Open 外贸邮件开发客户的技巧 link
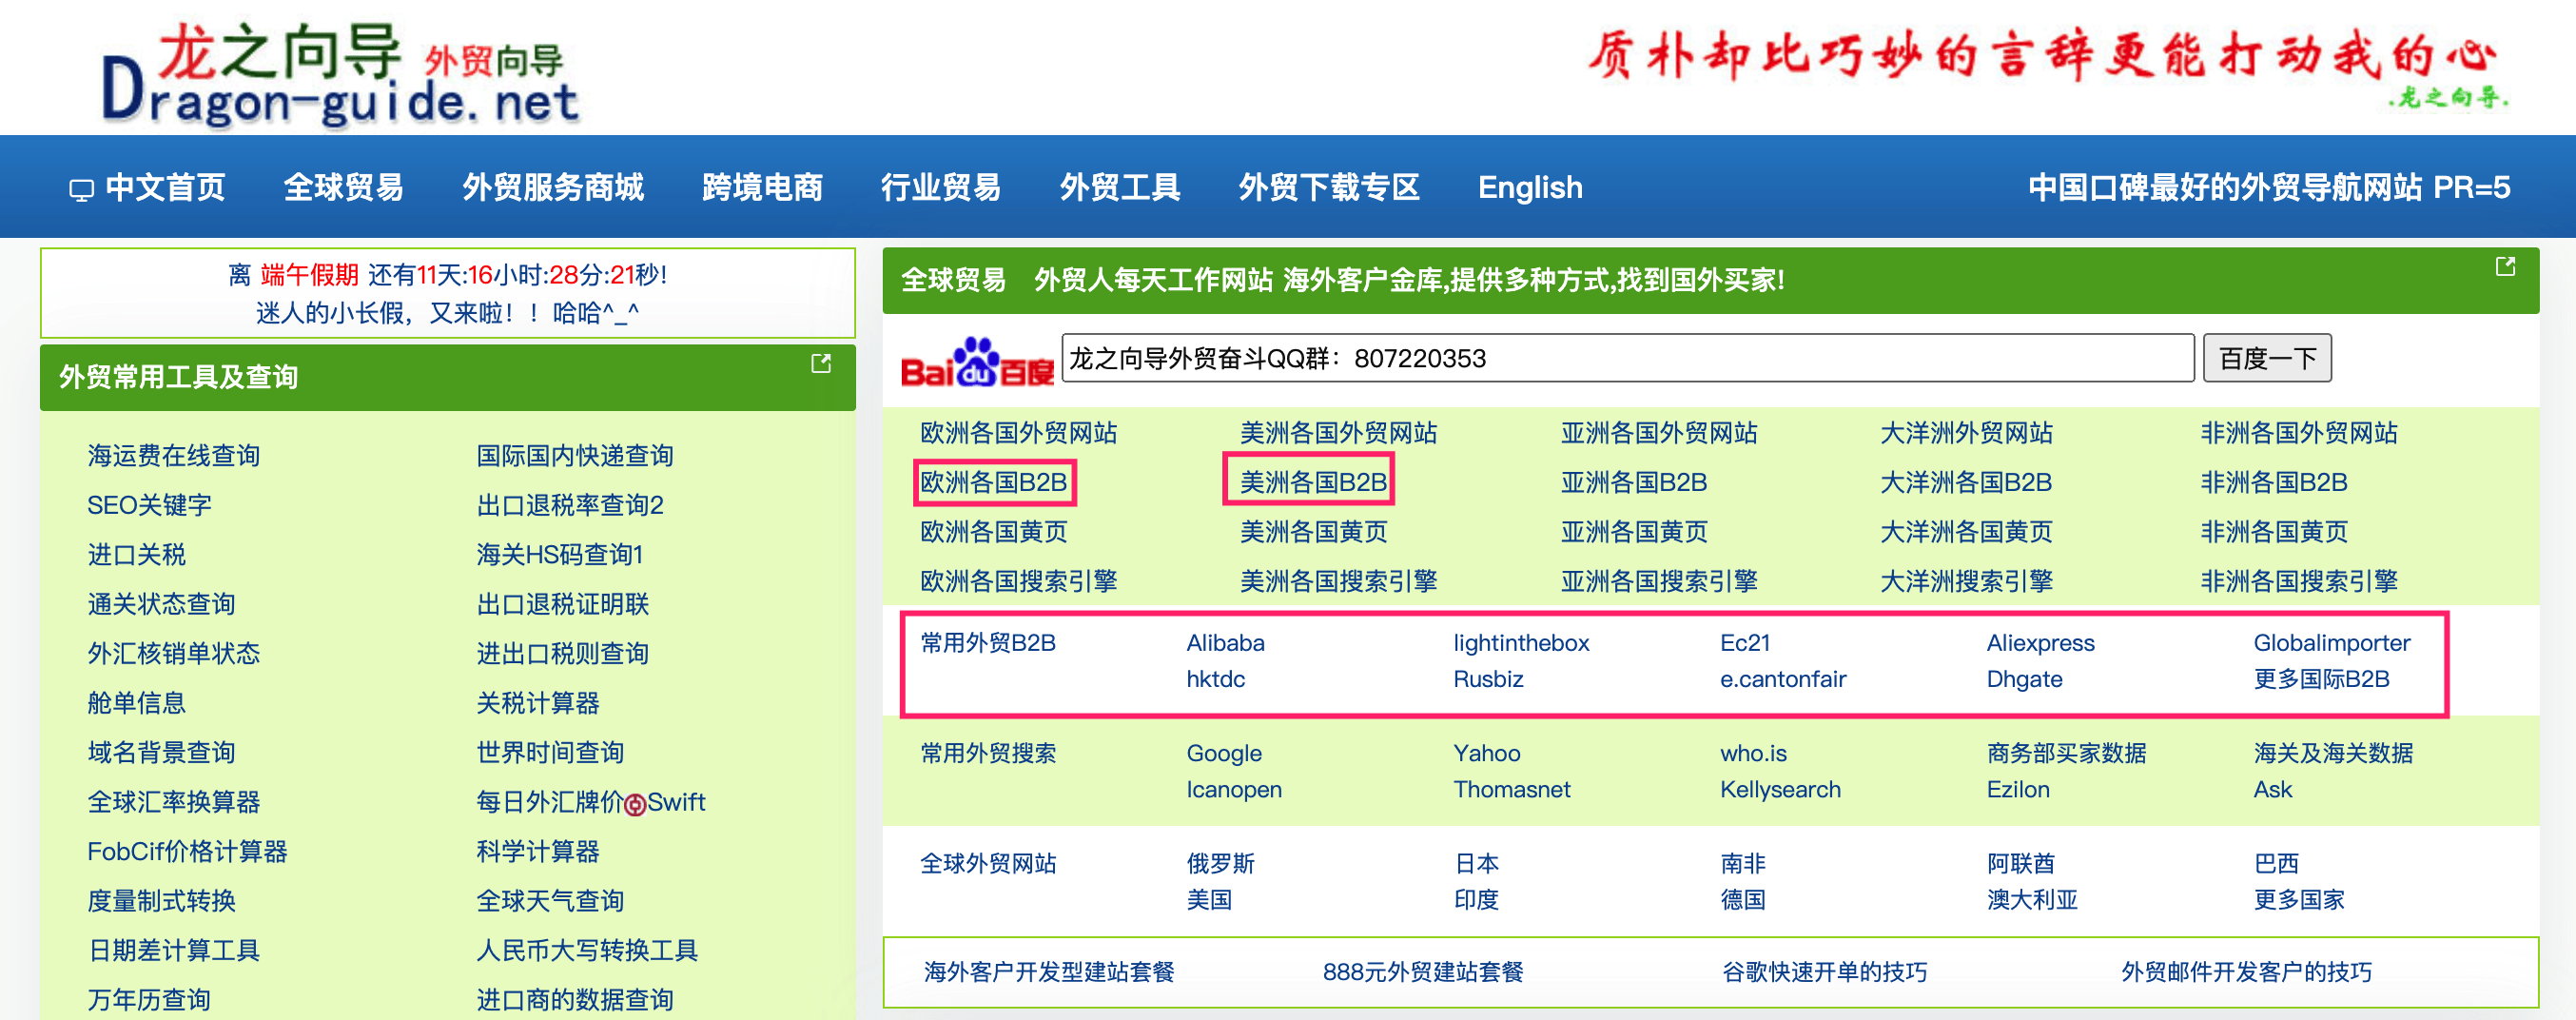Image resolution: width=2576 pixels, height=1020 pixels. (x=2245, y=972)
